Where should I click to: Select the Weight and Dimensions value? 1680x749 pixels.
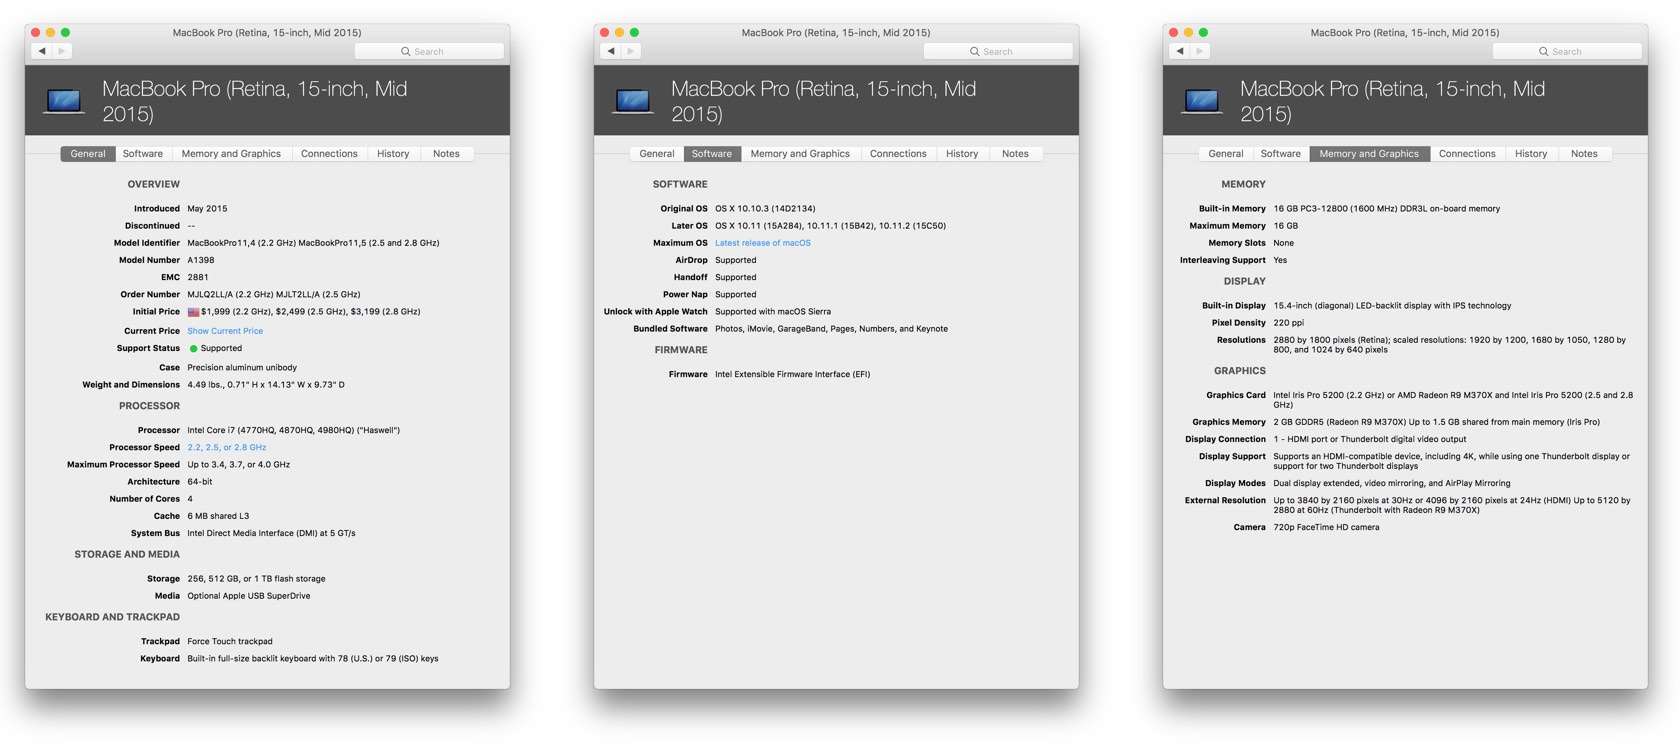tap(266, 385)
